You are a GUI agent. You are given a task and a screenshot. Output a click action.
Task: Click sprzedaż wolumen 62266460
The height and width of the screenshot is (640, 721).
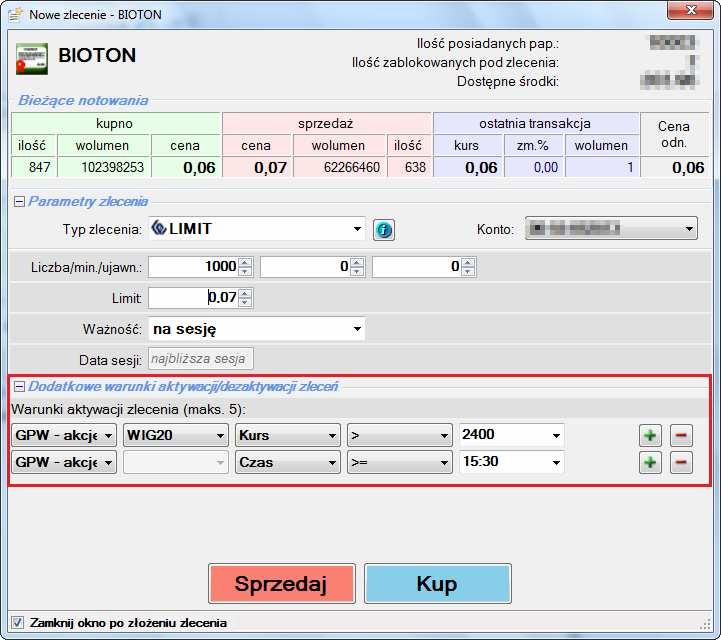click(x=352, y=167)
